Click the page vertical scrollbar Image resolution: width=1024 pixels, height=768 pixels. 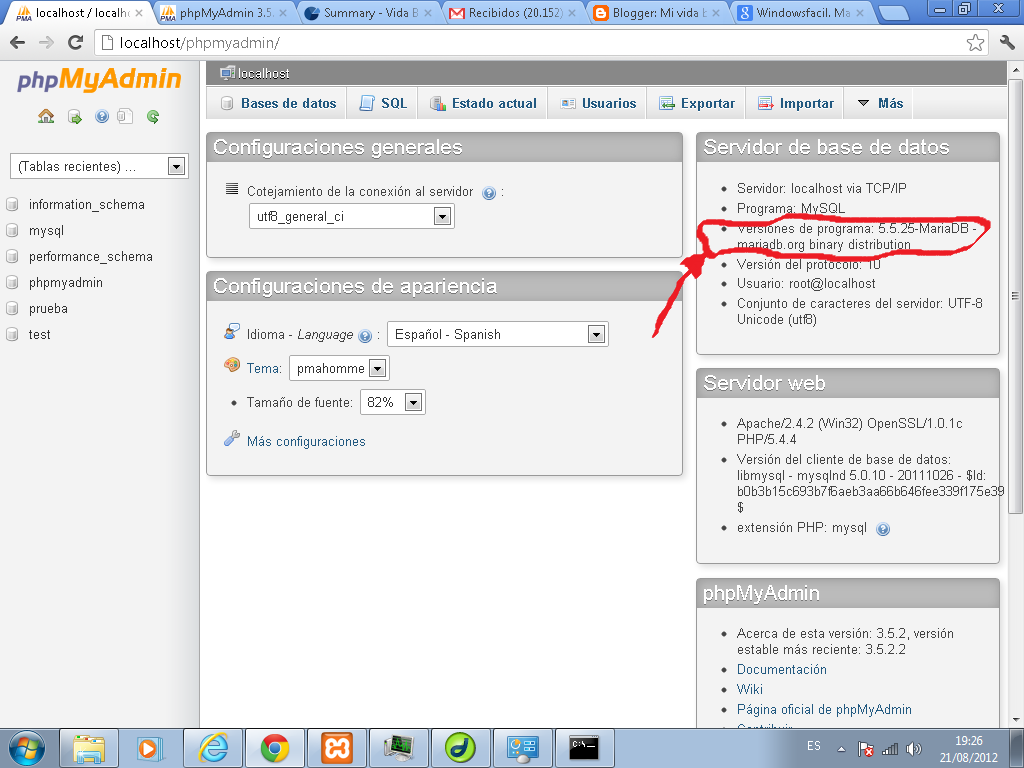[1015, 296]
